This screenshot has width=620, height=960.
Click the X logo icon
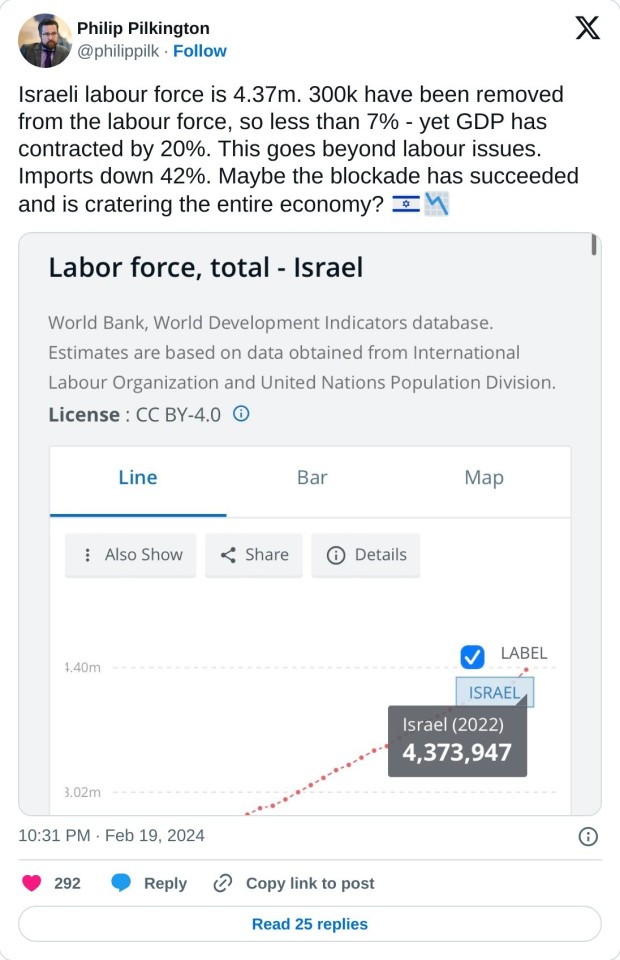(588, 29)
